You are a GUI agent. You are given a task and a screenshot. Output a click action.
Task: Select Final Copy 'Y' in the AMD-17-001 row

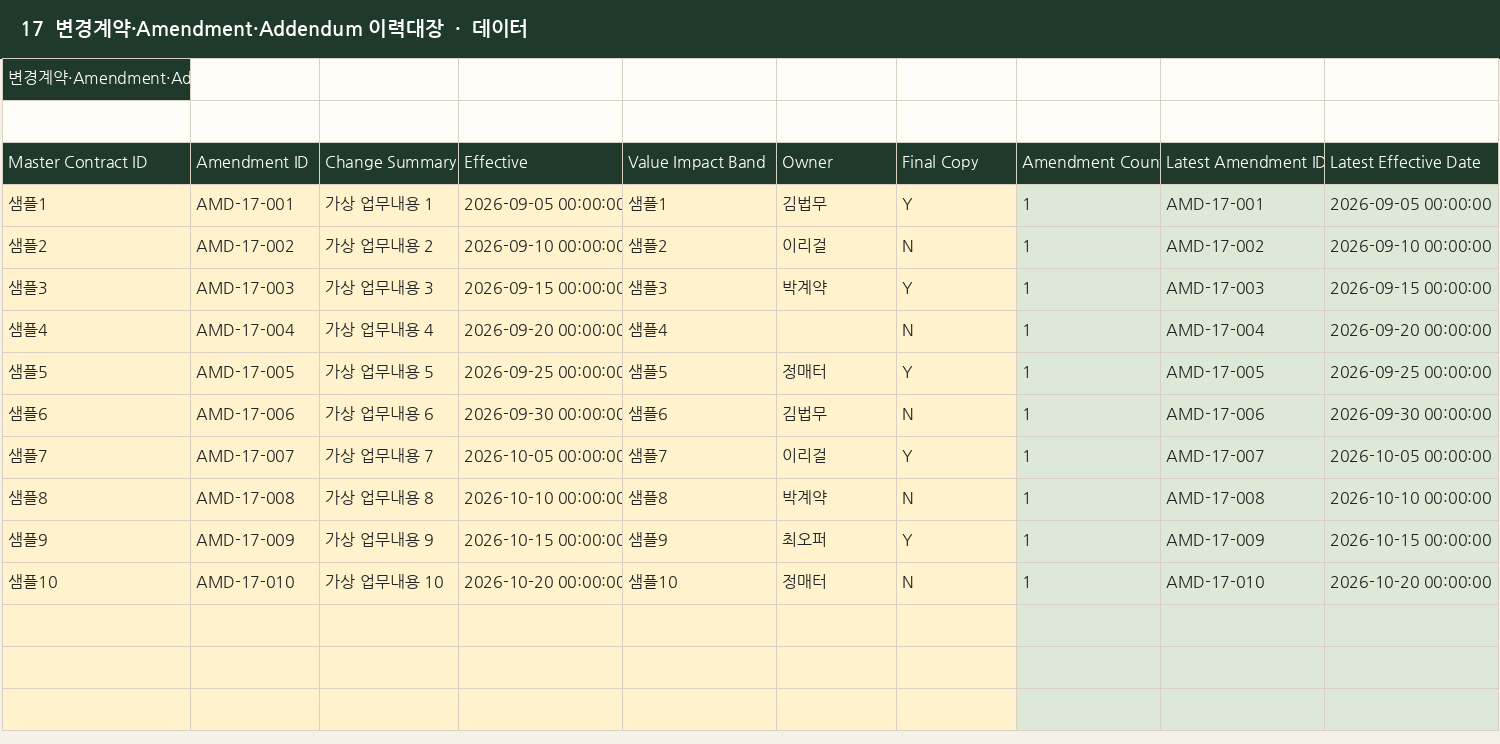(956, 205)
